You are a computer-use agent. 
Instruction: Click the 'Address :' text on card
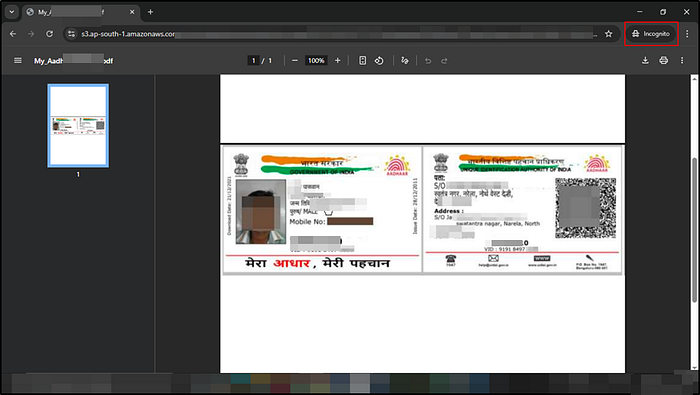tap(449, 211)
